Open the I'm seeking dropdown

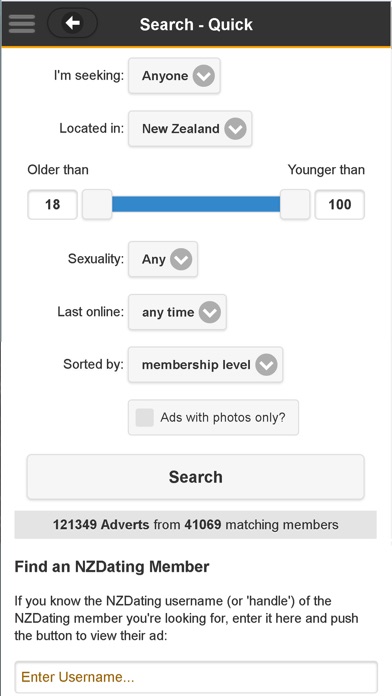click(x=174, y=76)
